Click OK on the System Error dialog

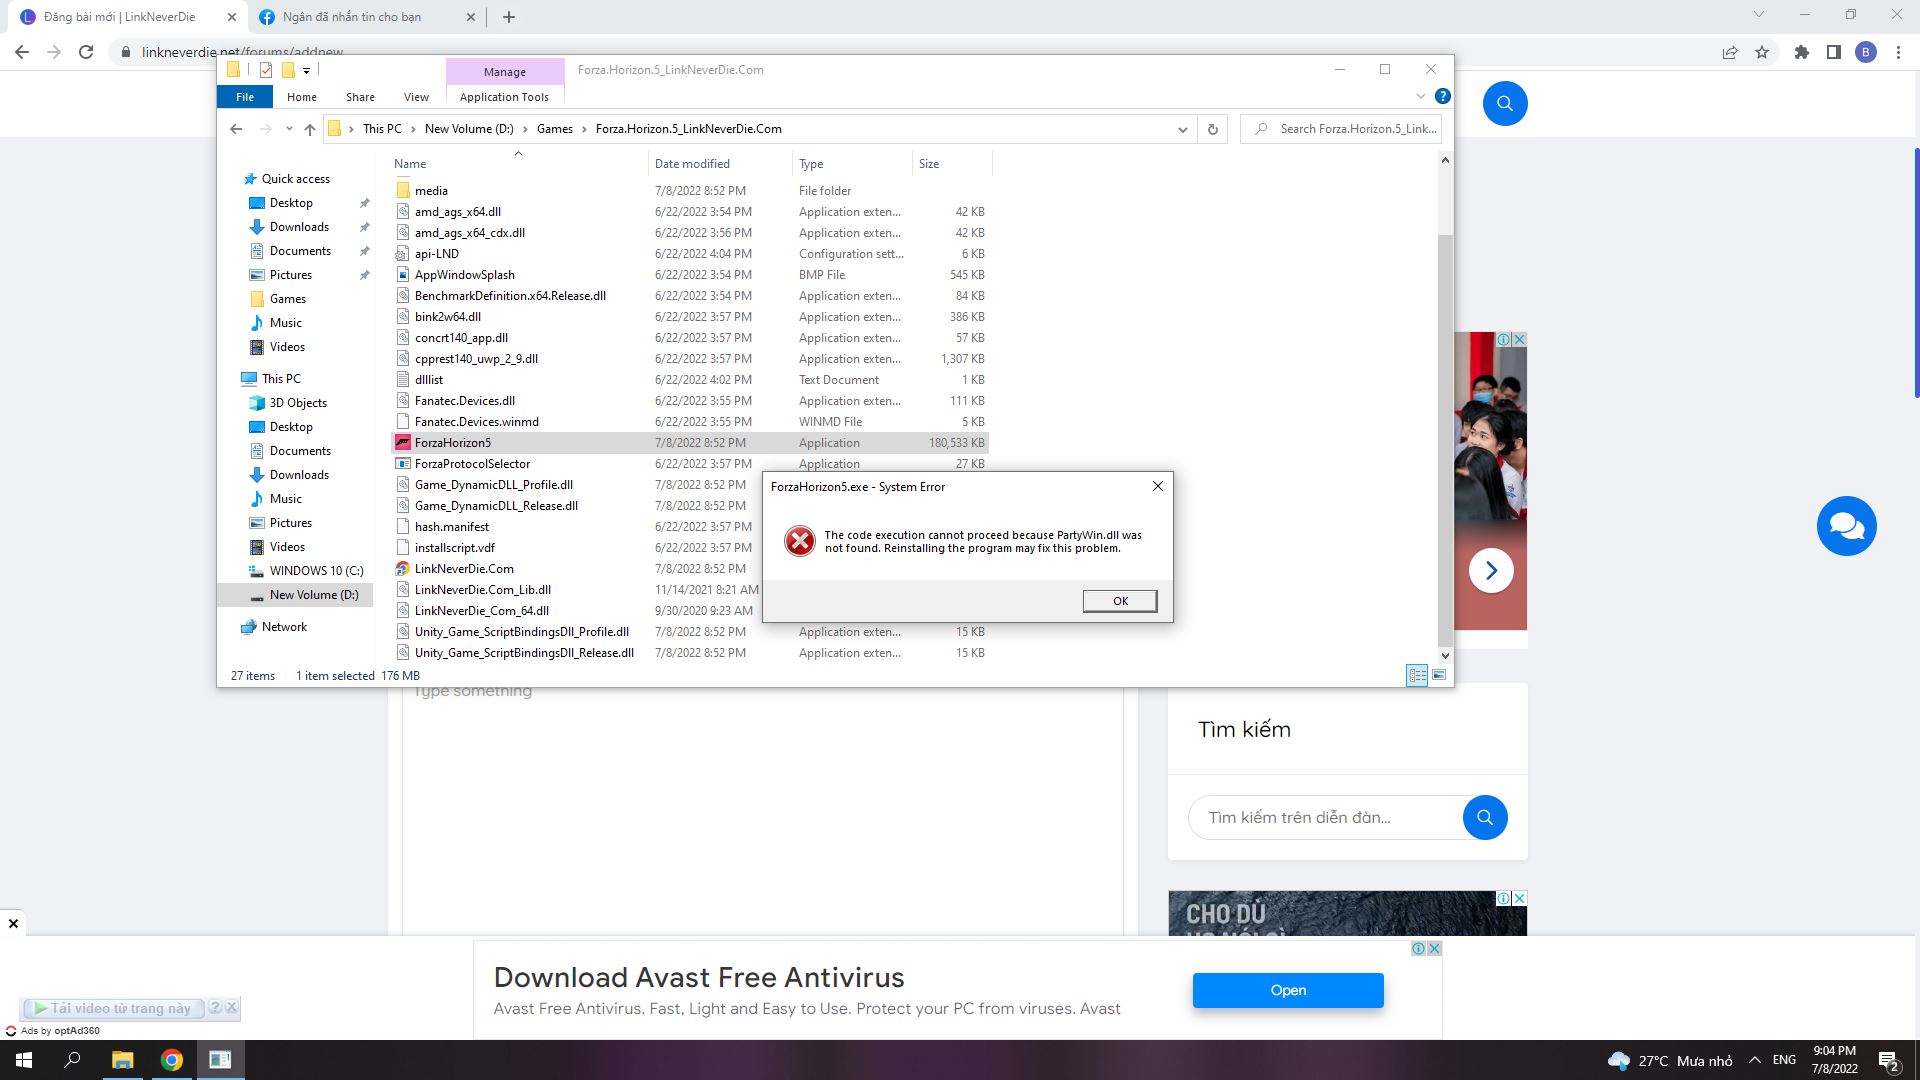1119,601
